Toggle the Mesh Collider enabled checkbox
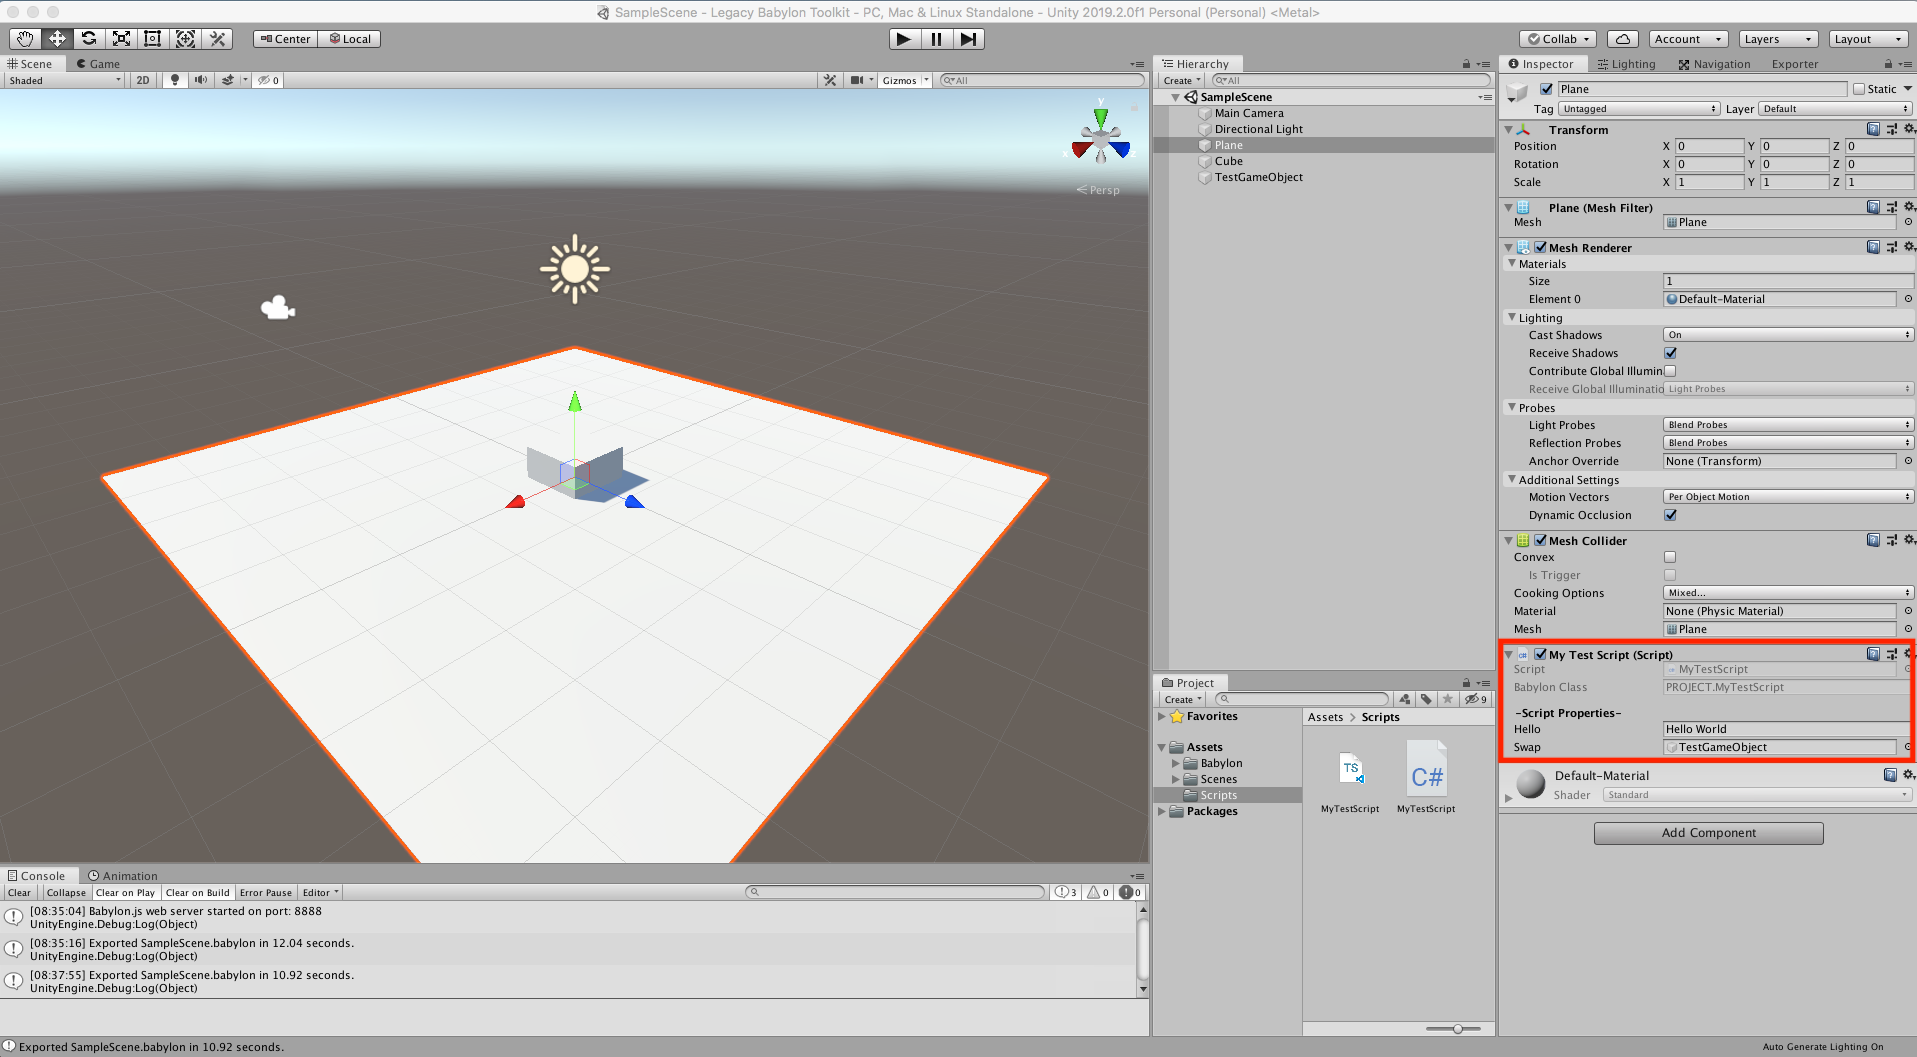This screenshot has width=1917, height=1057. click(x=1541, y=540)
